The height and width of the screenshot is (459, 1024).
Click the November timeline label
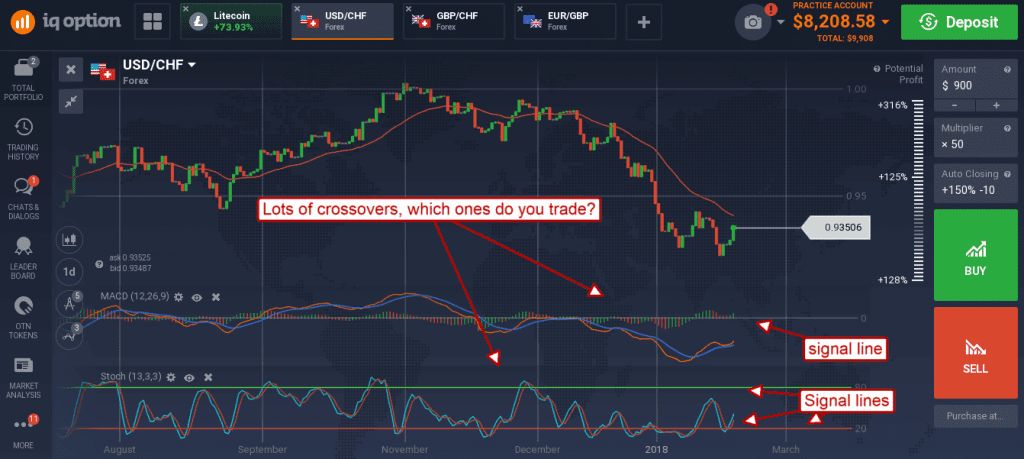(x=406, y=449)
